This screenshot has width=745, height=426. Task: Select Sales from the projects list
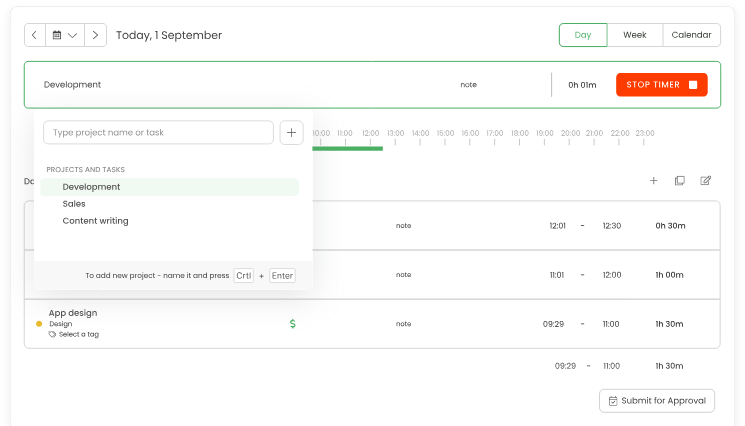(74, 204)
